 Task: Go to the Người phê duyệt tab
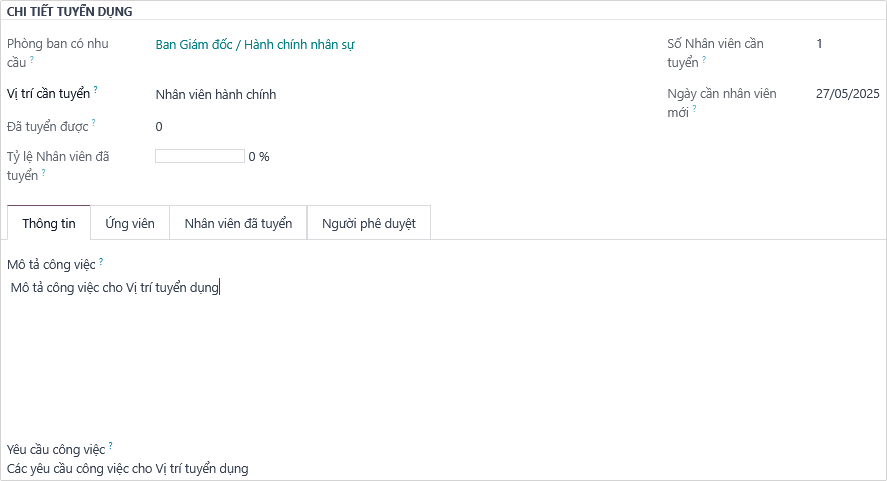coord(368,223)
